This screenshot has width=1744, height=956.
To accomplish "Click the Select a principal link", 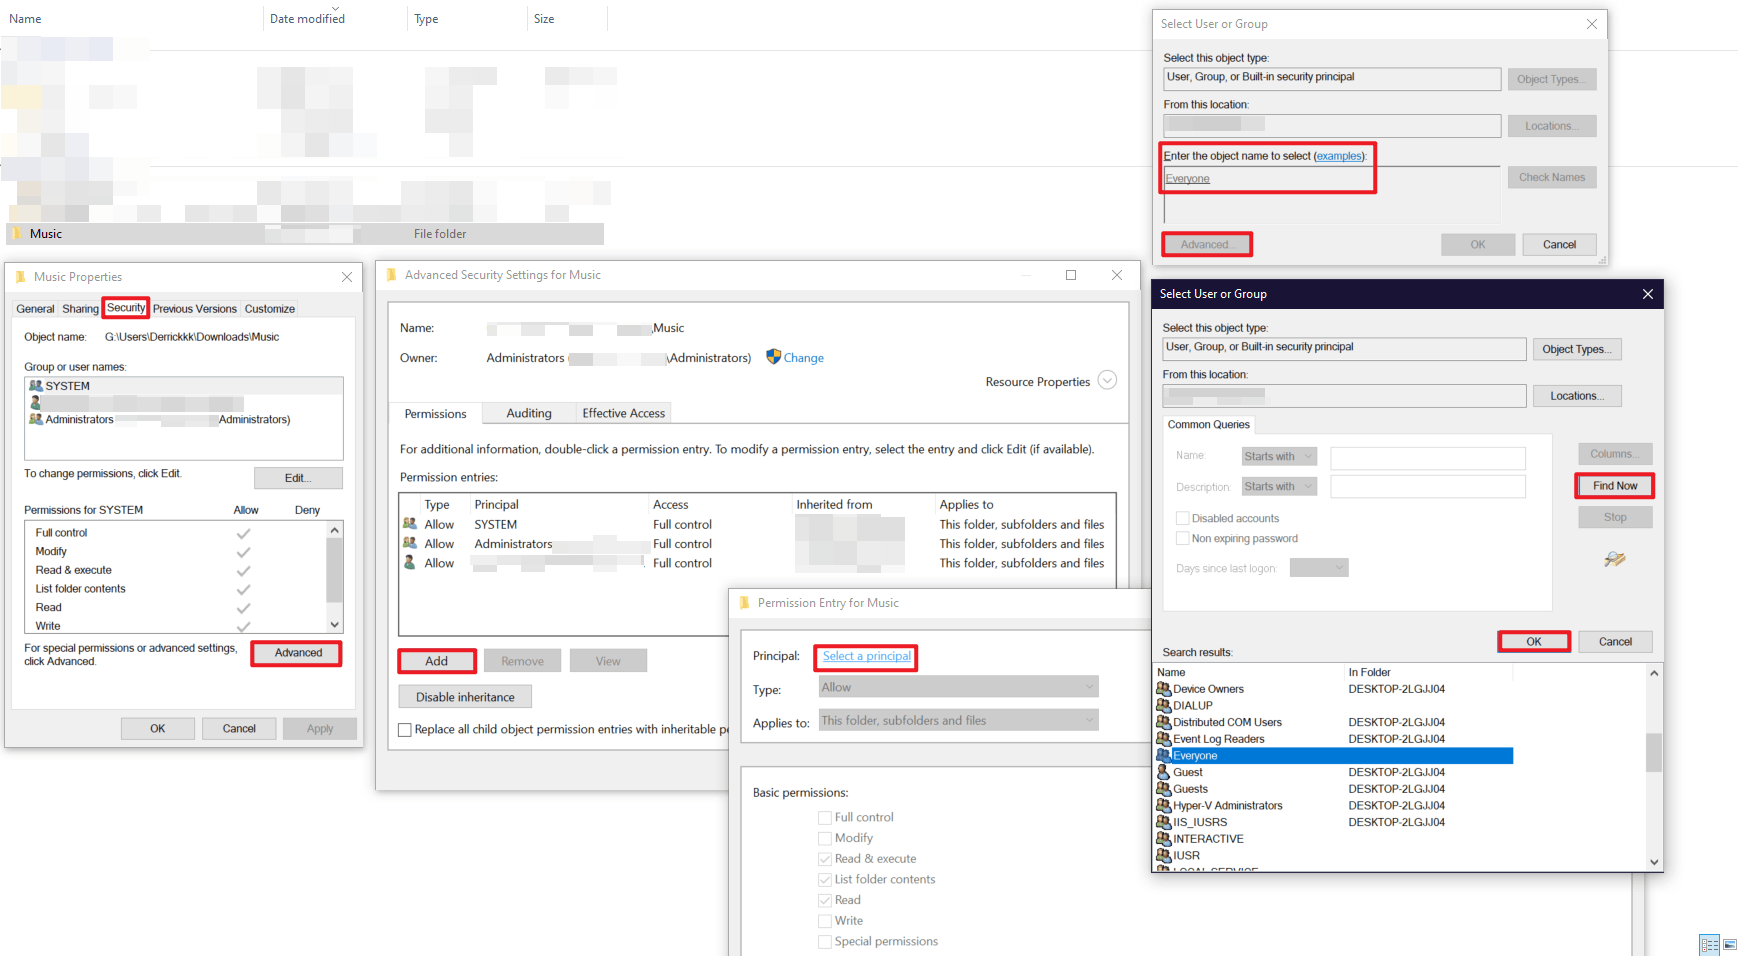I will pos(867,656).
